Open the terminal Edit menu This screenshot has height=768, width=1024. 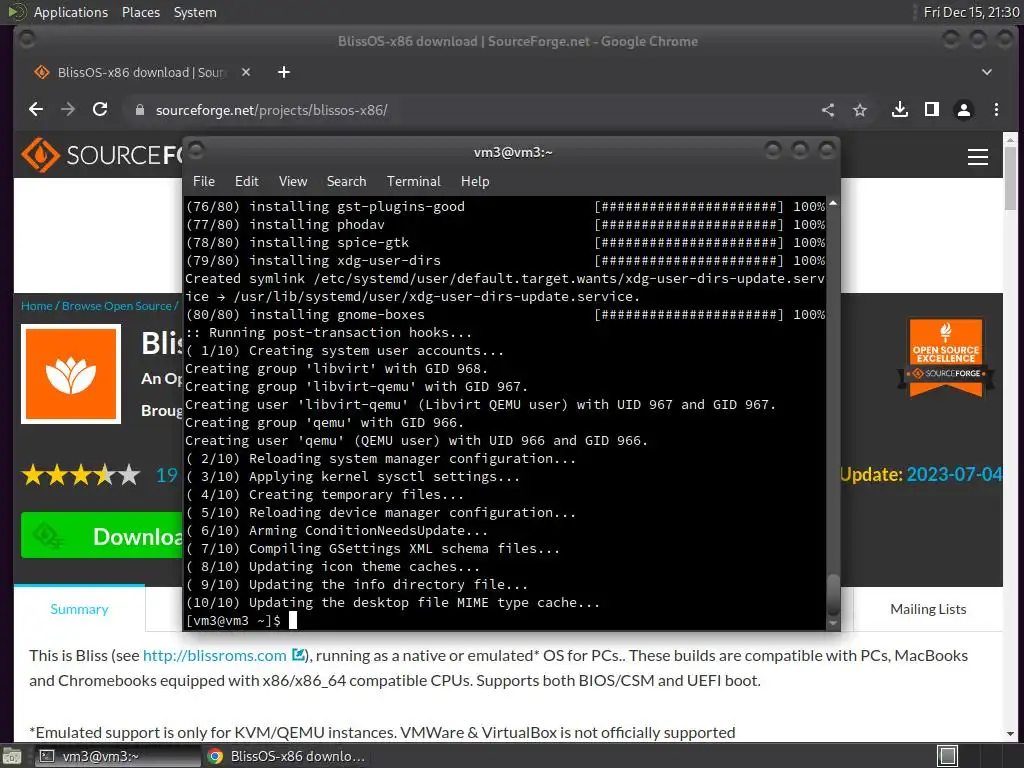(x=247, y=182)
